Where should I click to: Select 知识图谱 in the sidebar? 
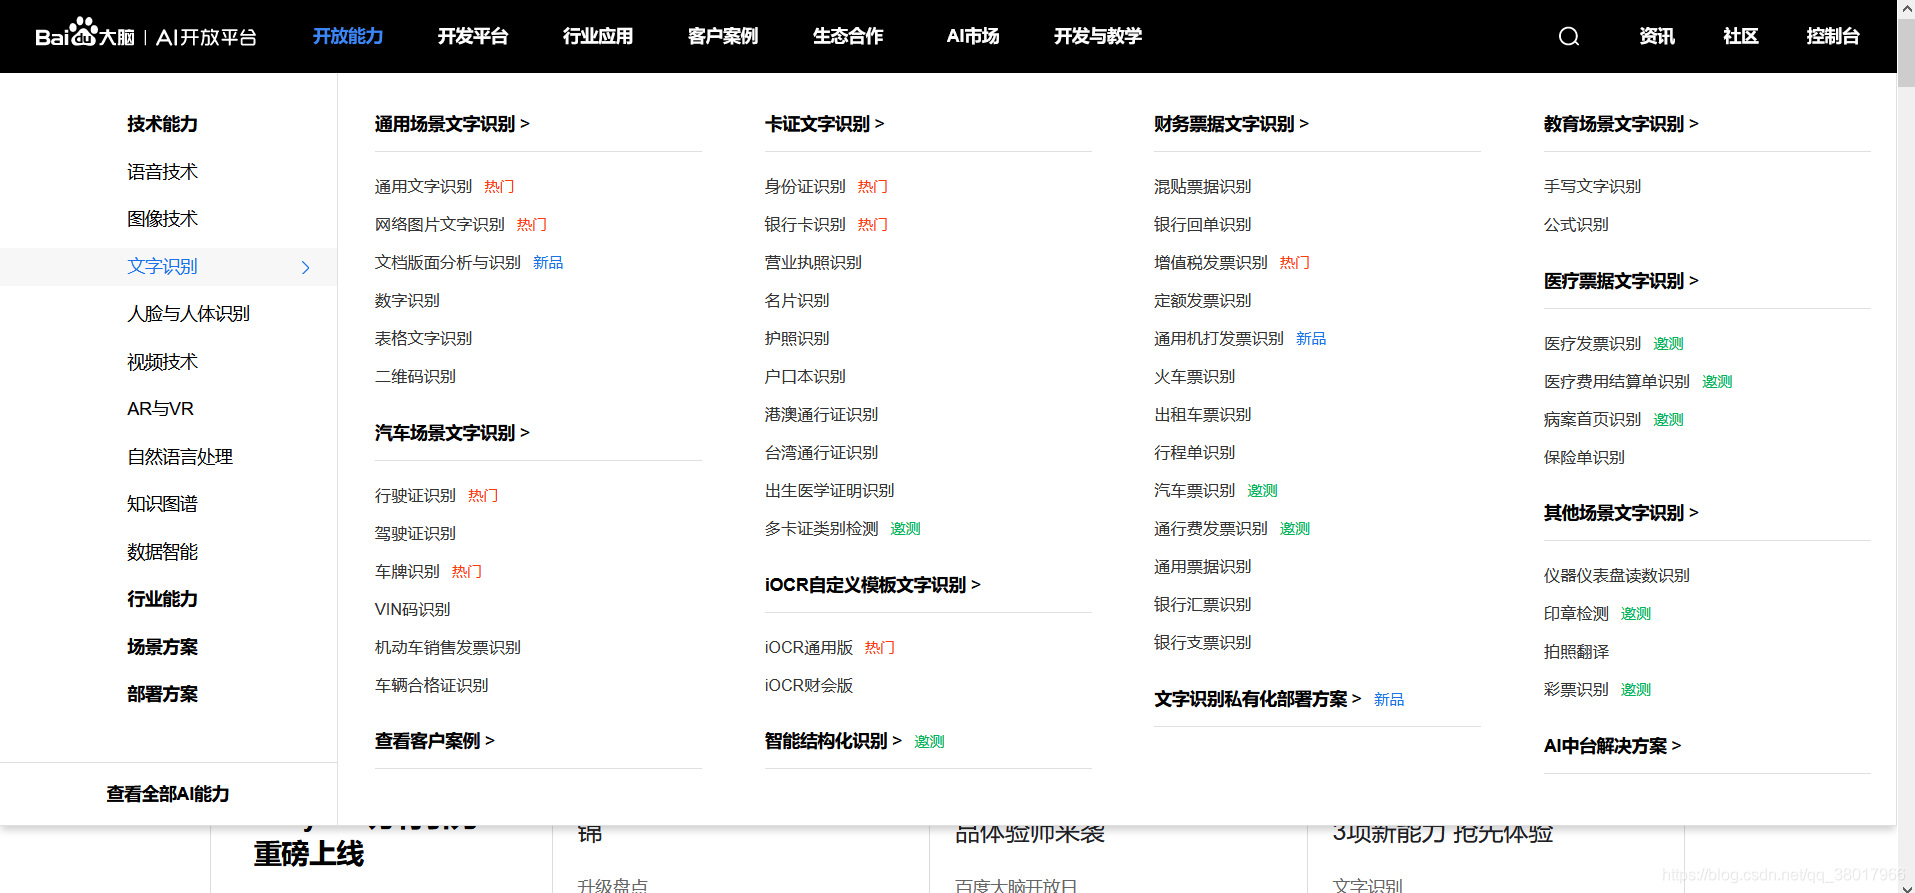162,504
